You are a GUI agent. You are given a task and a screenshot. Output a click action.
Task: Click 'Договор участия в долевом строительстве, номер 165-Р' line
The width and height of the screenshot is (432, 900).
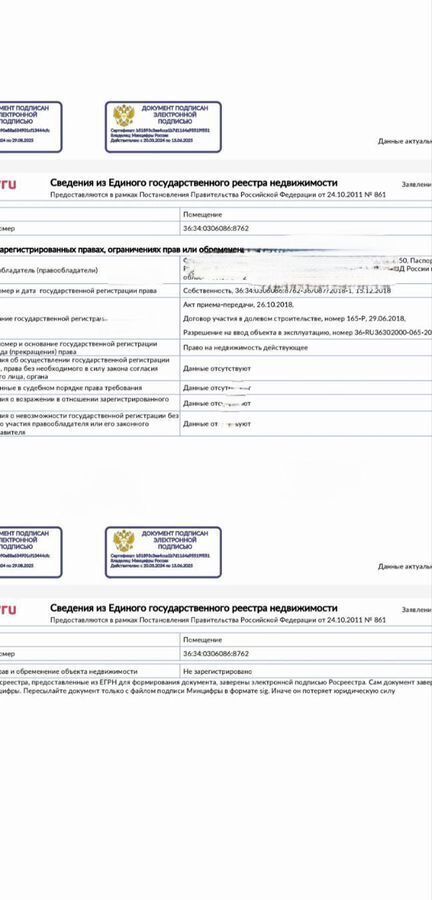coord(294,319)
